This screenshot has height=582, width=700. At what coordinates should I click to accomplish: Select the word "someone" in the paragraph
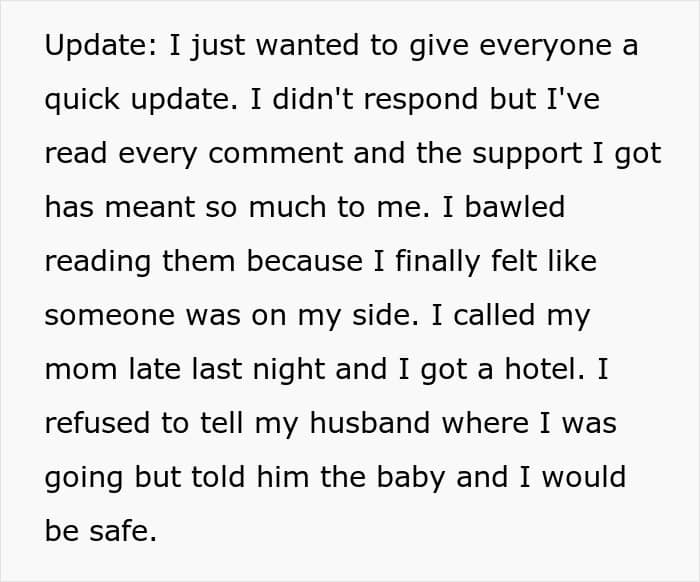[x=109, y=316]
